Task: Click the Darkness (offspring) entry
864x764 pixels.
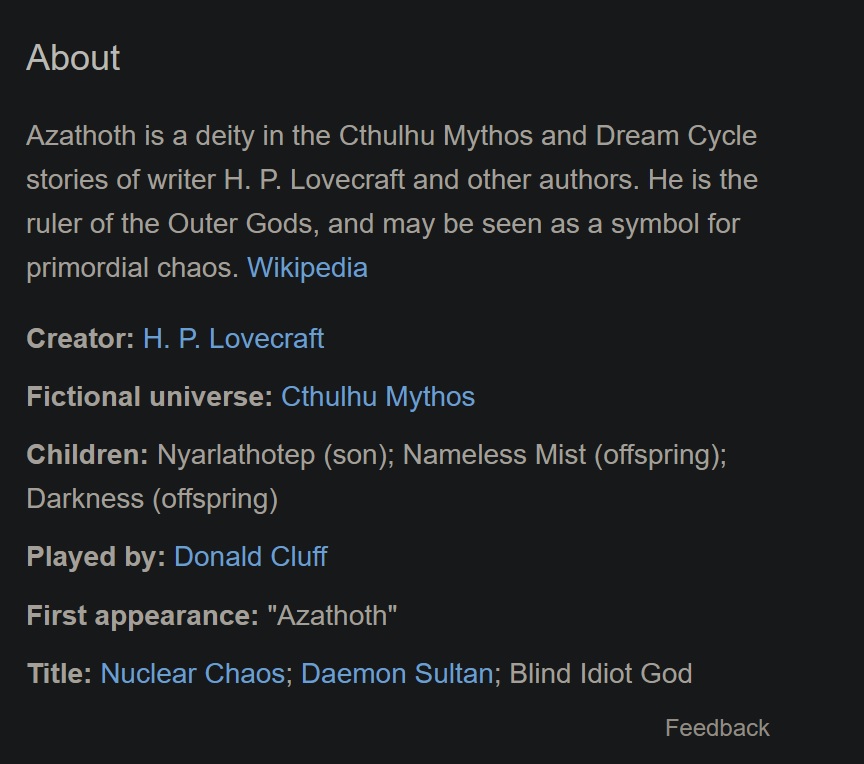Action: (152, 499)
